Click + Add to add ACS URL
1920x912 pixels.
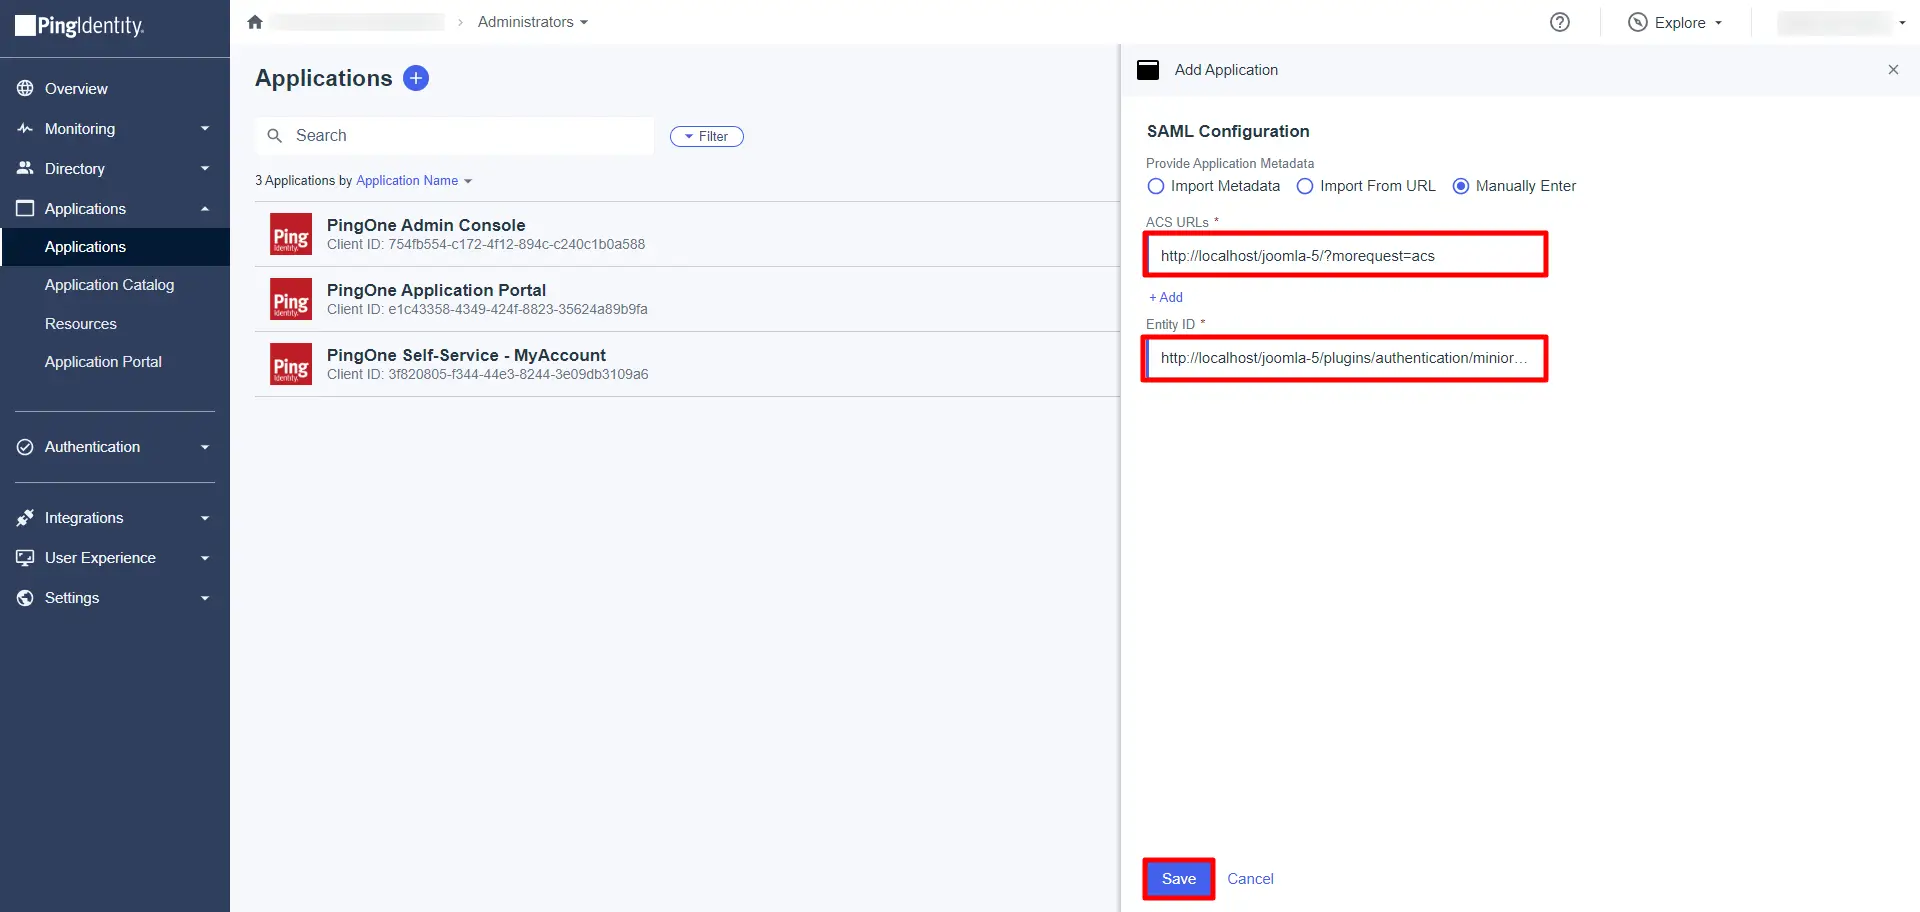click(x=1166, y=297)
